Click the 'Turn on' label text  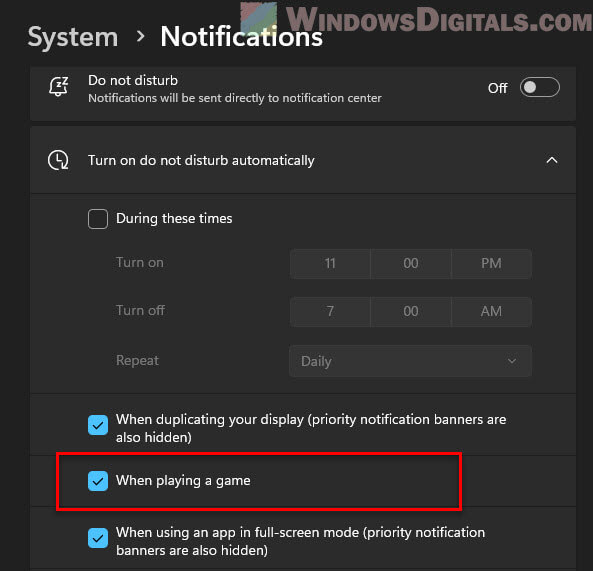tap(140, 262)
